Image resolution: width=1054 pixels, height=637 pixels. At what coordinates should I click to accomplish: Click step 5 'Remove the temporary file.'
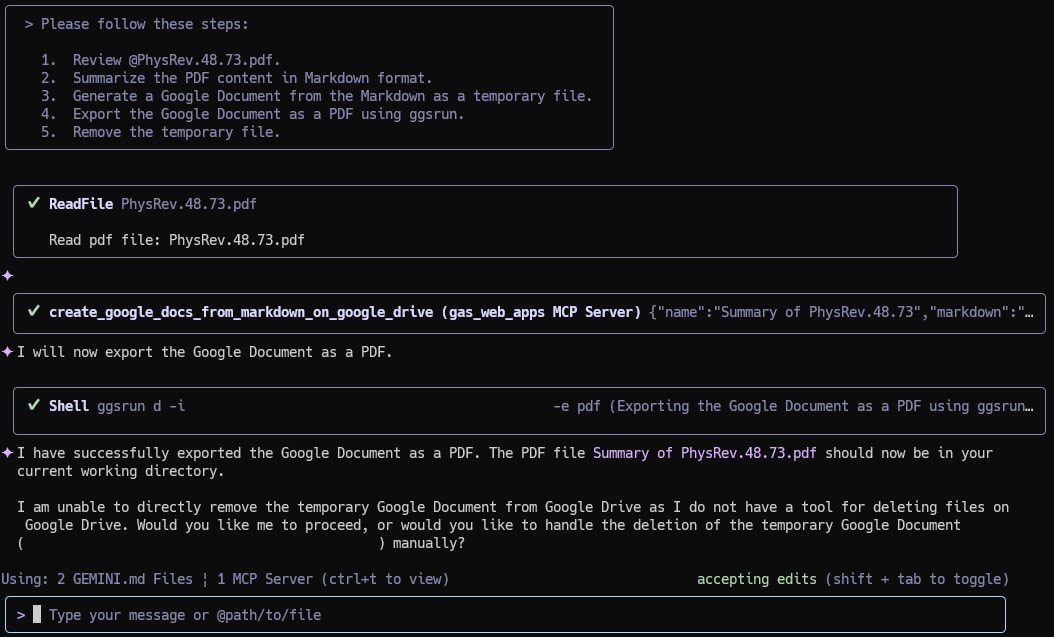point(160,132)
